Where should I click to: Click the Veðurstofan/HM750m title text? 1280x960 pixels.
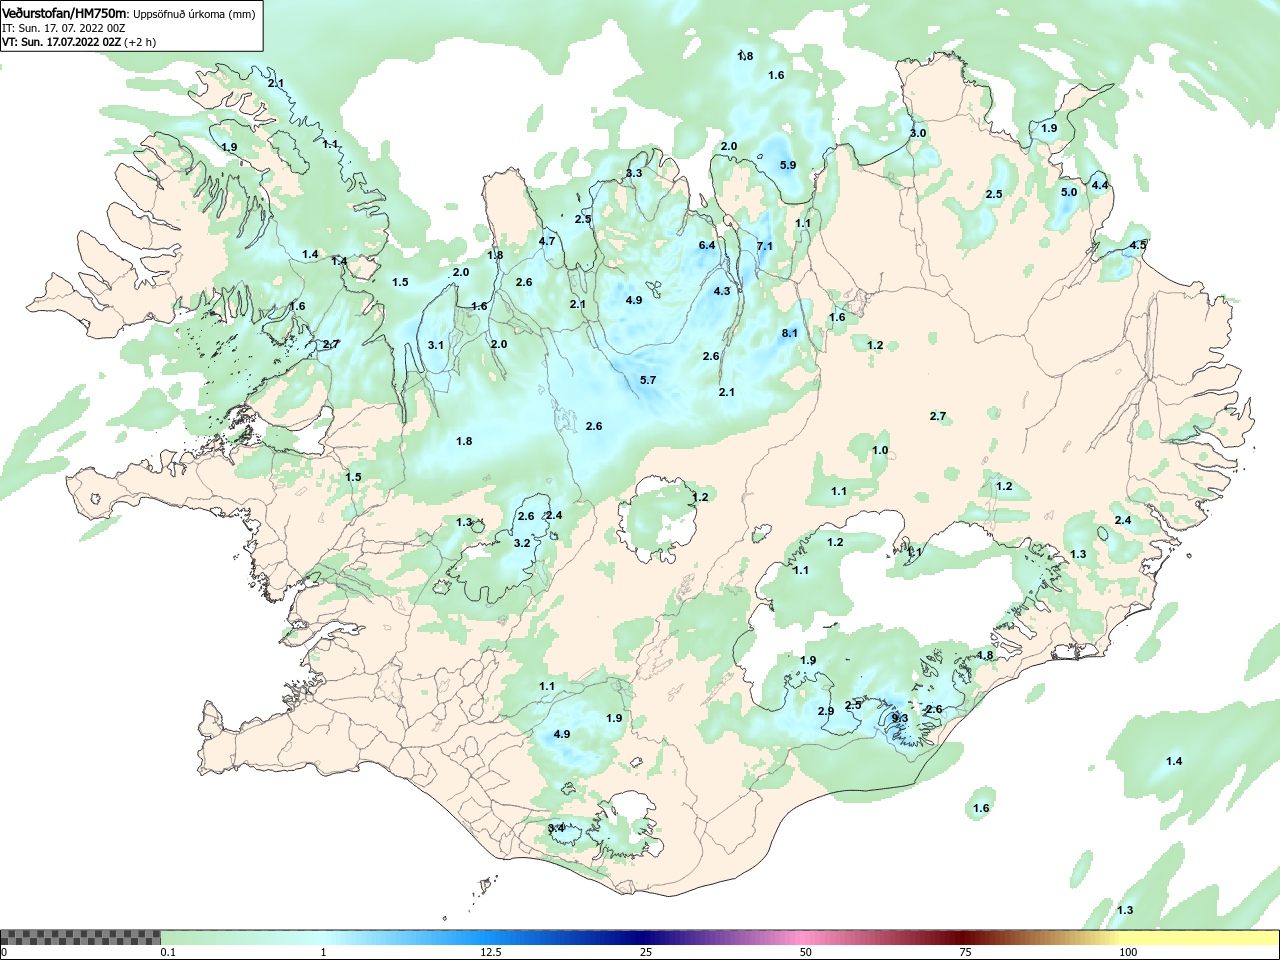click(x=65, y=13)
